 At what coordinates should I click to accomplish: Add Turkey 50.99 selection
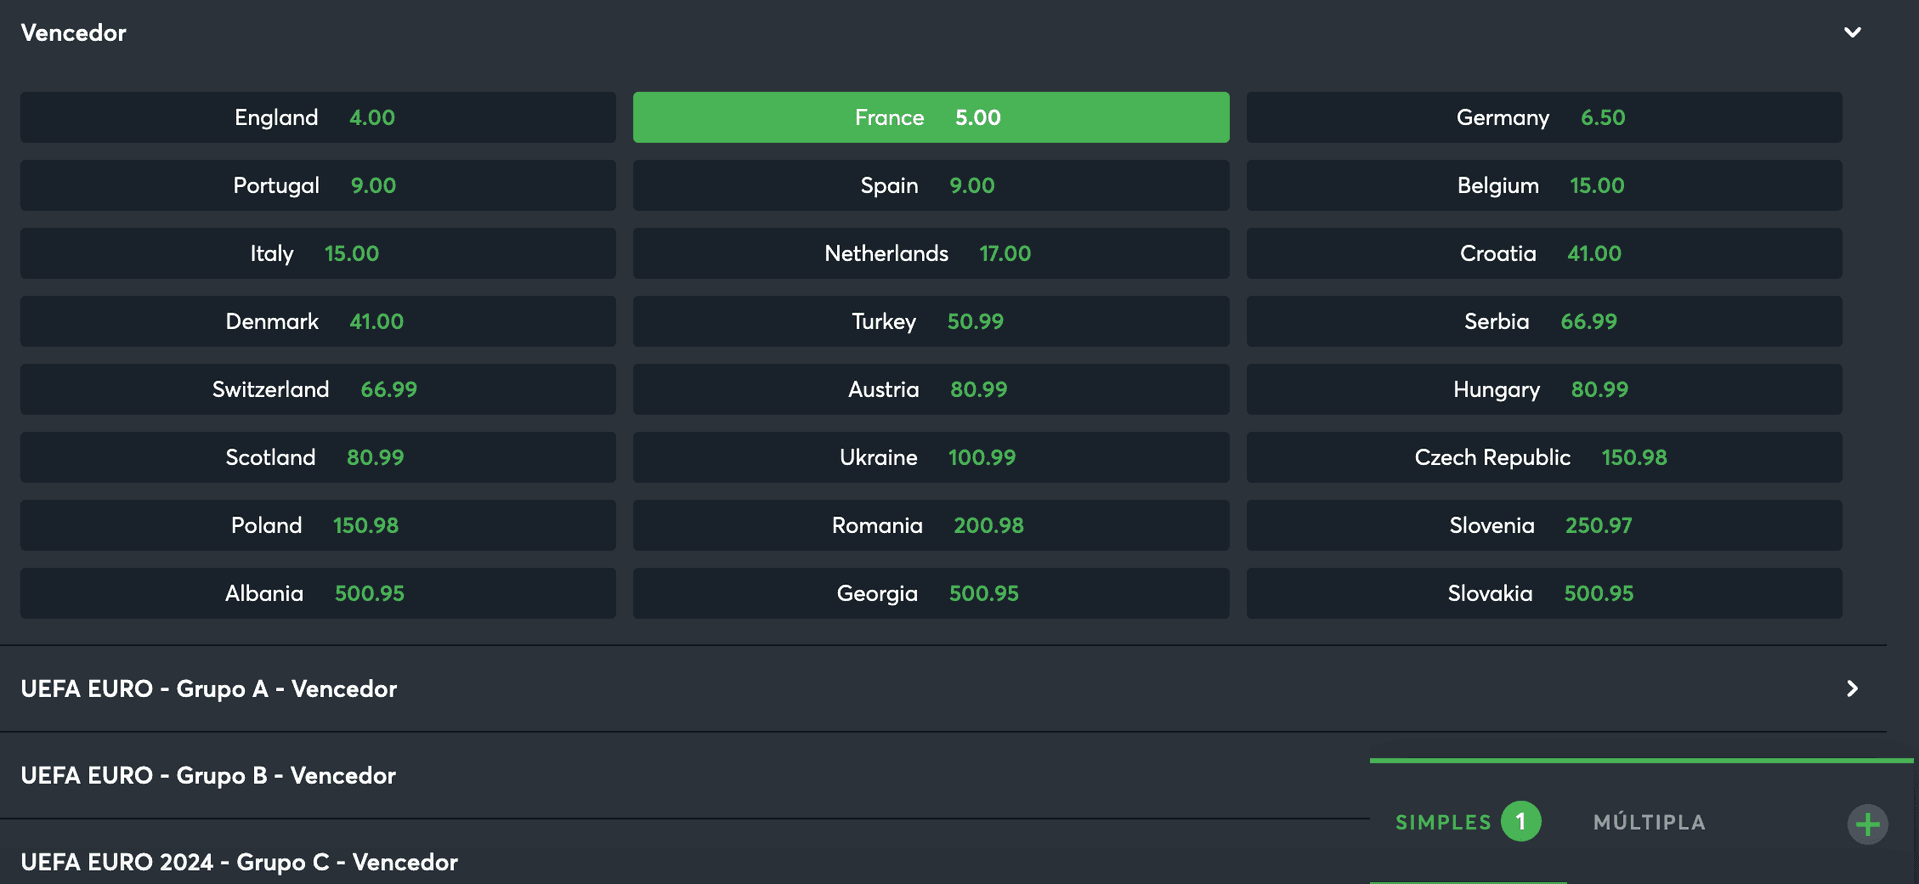pos(931,321)
